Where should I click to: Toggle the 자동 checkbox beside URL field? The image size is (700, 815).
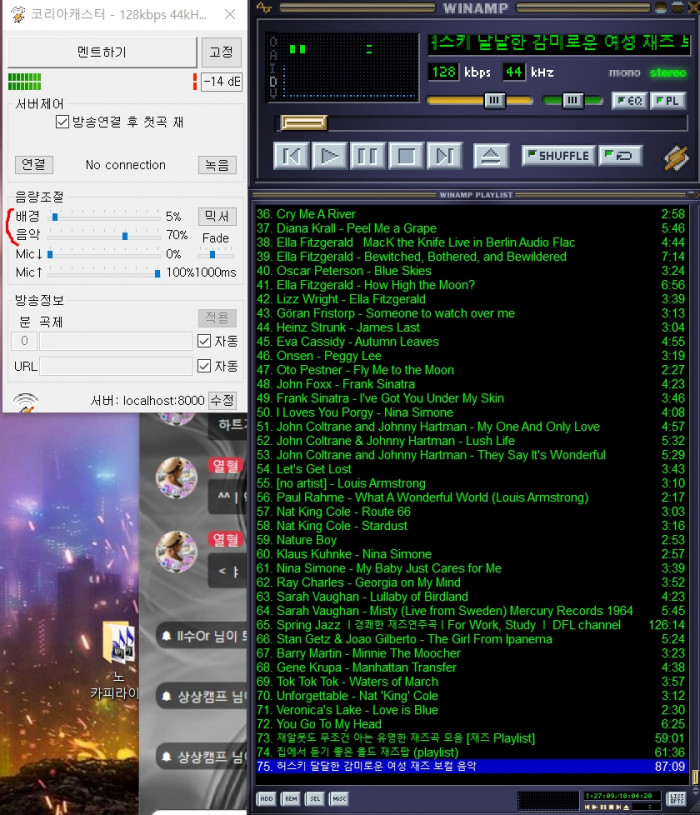205,366
